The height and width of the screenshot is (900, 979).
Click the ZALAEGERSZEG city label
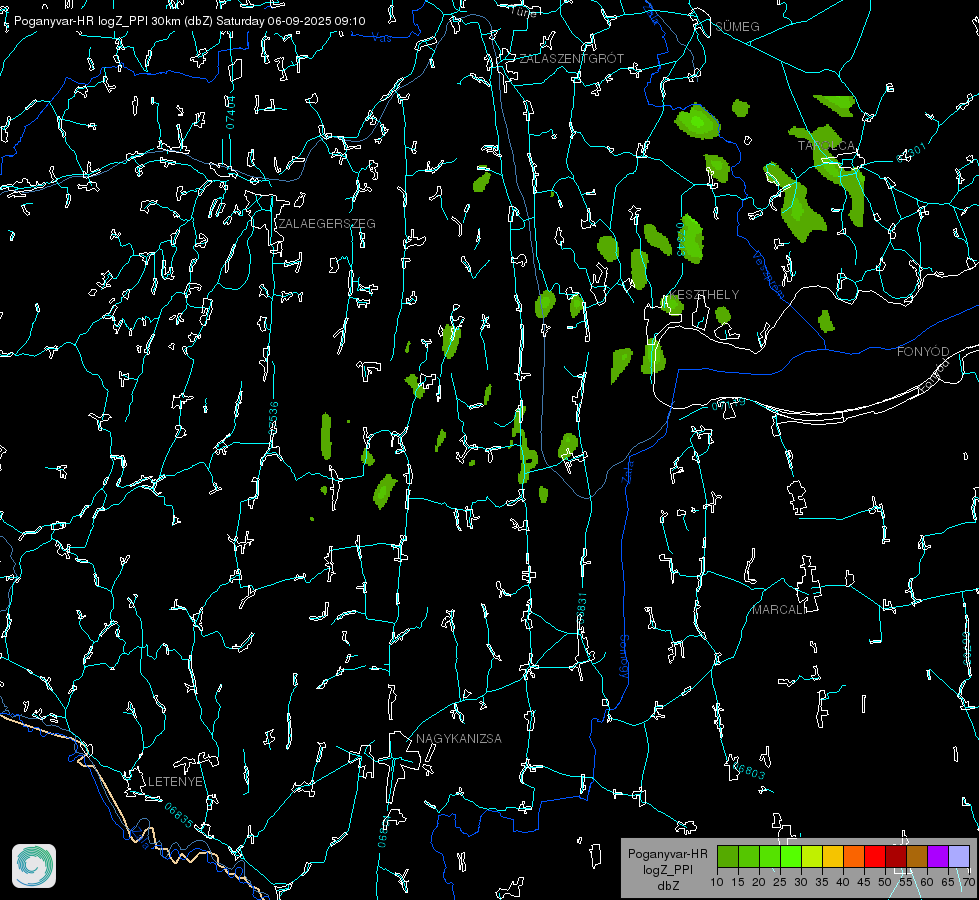click(327, 224)
